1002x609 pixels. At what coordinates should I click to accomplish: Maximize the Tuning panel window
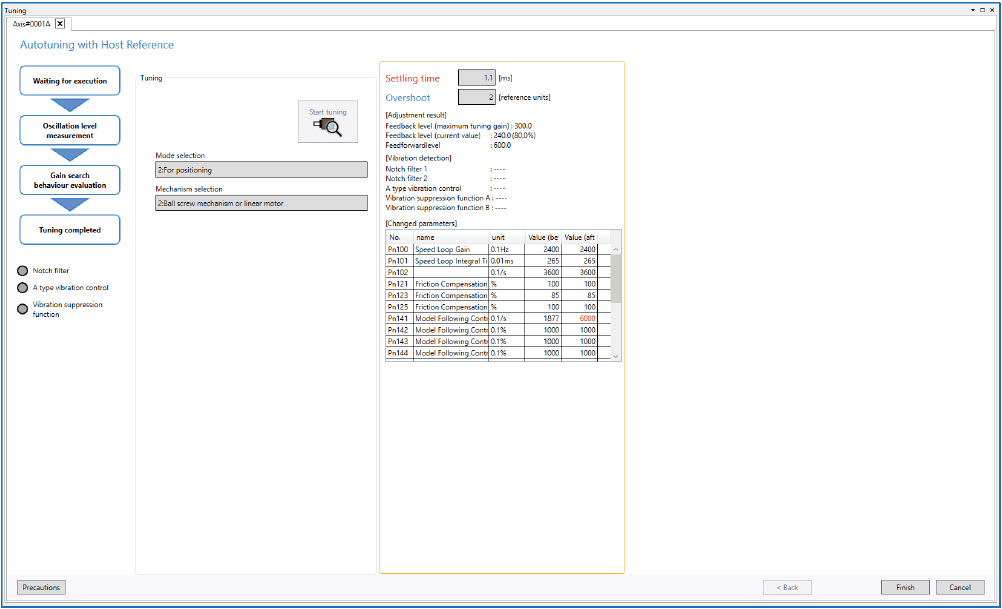(981, 9)
